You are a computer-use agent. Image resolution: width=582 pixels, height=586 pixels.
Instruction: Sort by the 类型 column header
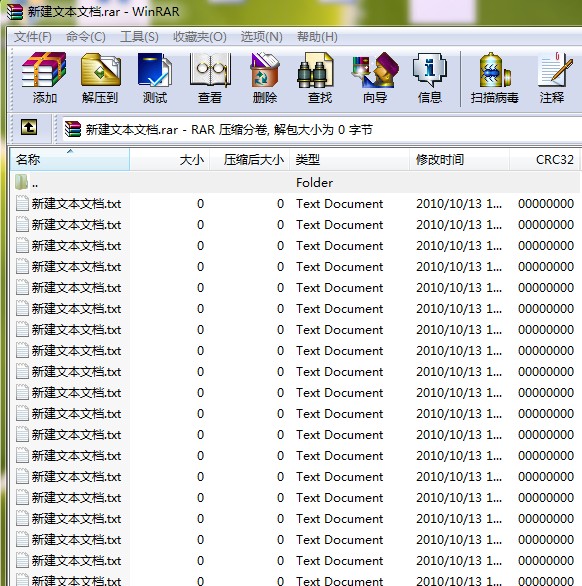(349, 160)
